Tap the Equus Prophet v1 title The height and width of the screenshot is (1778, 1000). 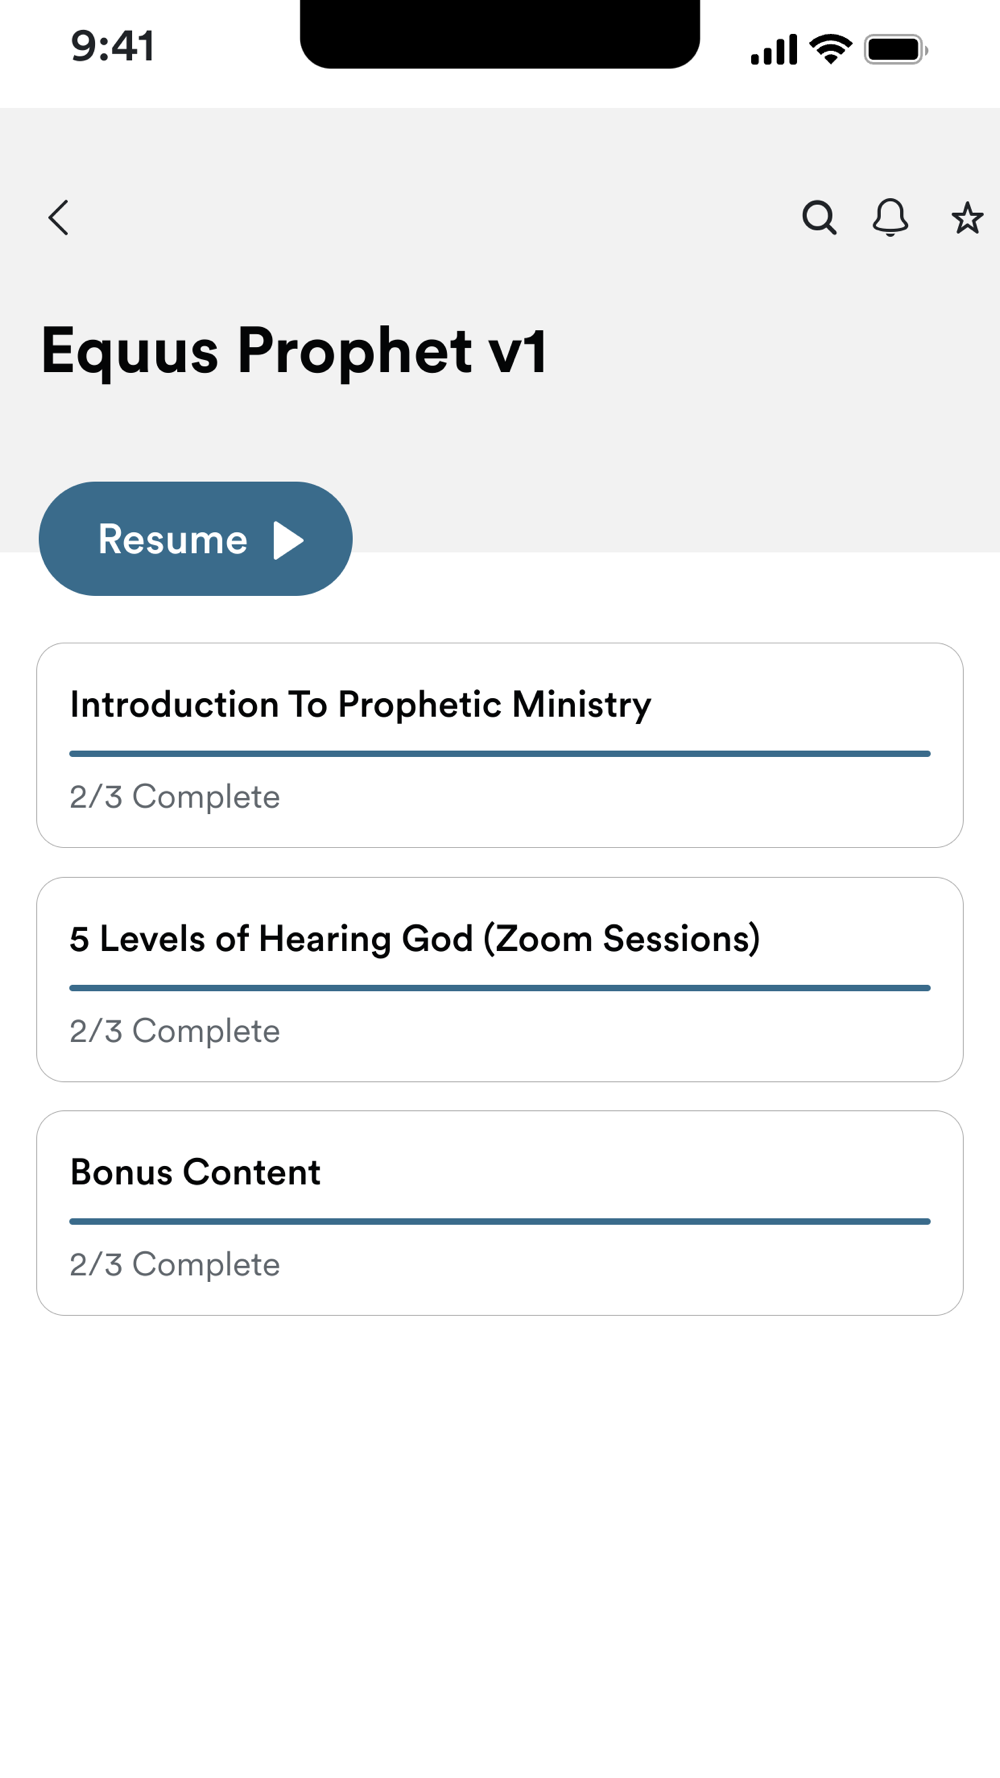click(294, 351)
